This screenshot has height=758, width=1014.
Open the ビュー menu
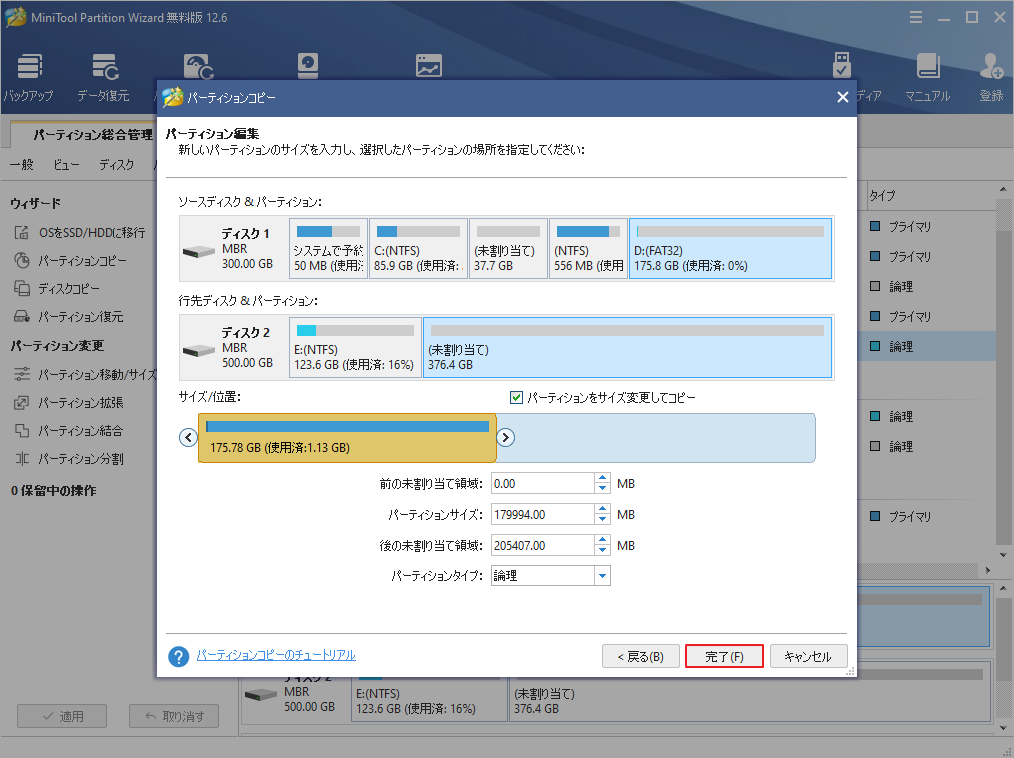pyautogui.click(x=66, y=165)
